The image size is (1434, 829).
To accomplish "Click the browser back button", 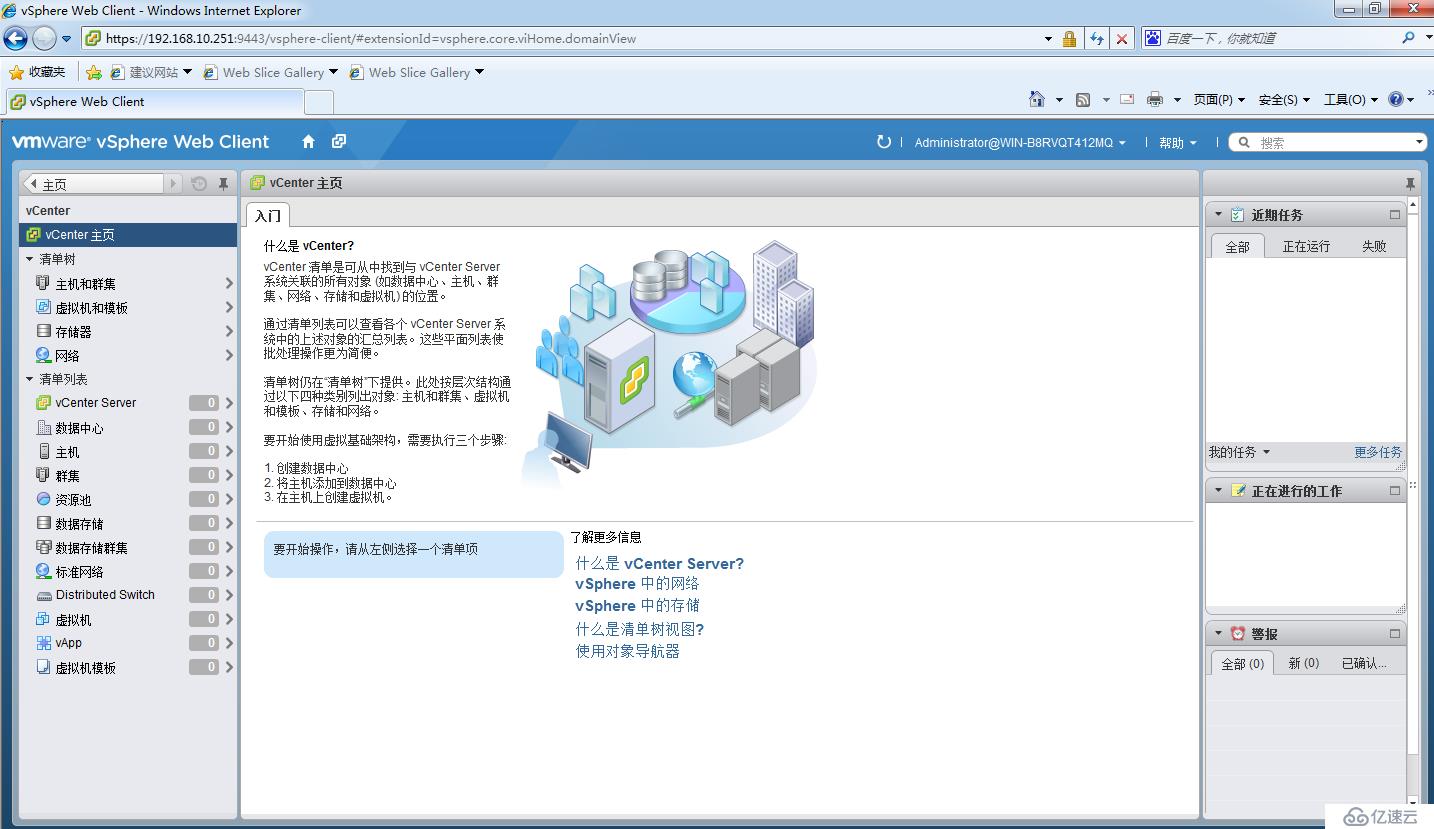I will tap(16, 38).
